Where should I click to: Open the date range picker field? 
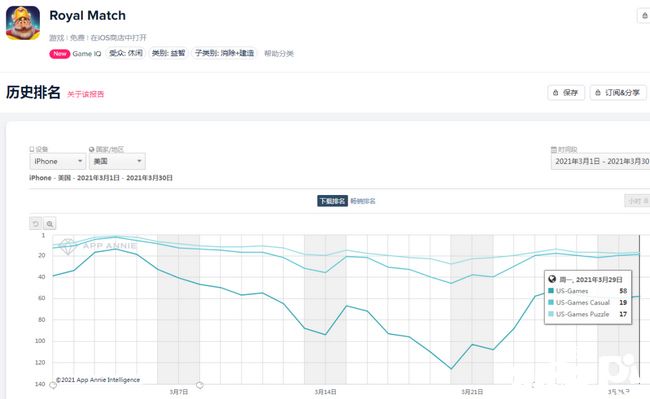600,162
